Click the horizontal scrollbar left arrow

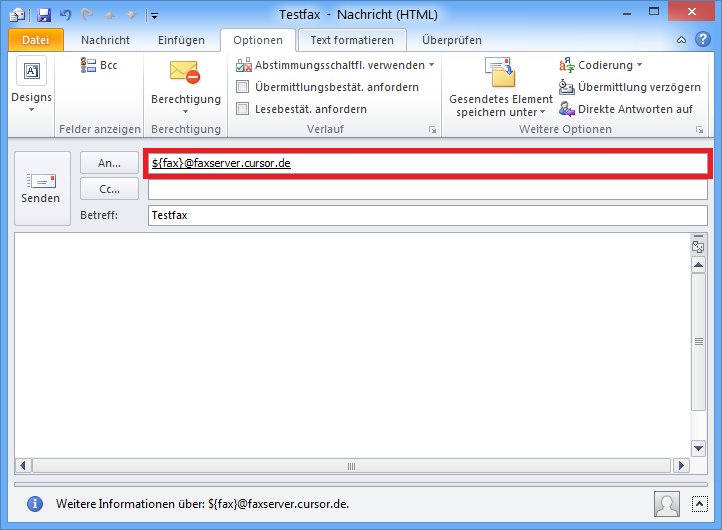tap(23, 466)
